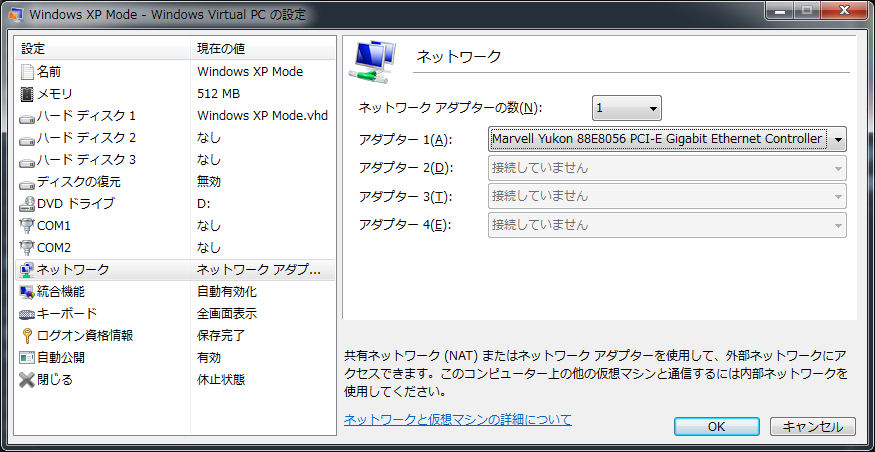
Task: Click the 現在の値 column header
Action: (264, 49)
